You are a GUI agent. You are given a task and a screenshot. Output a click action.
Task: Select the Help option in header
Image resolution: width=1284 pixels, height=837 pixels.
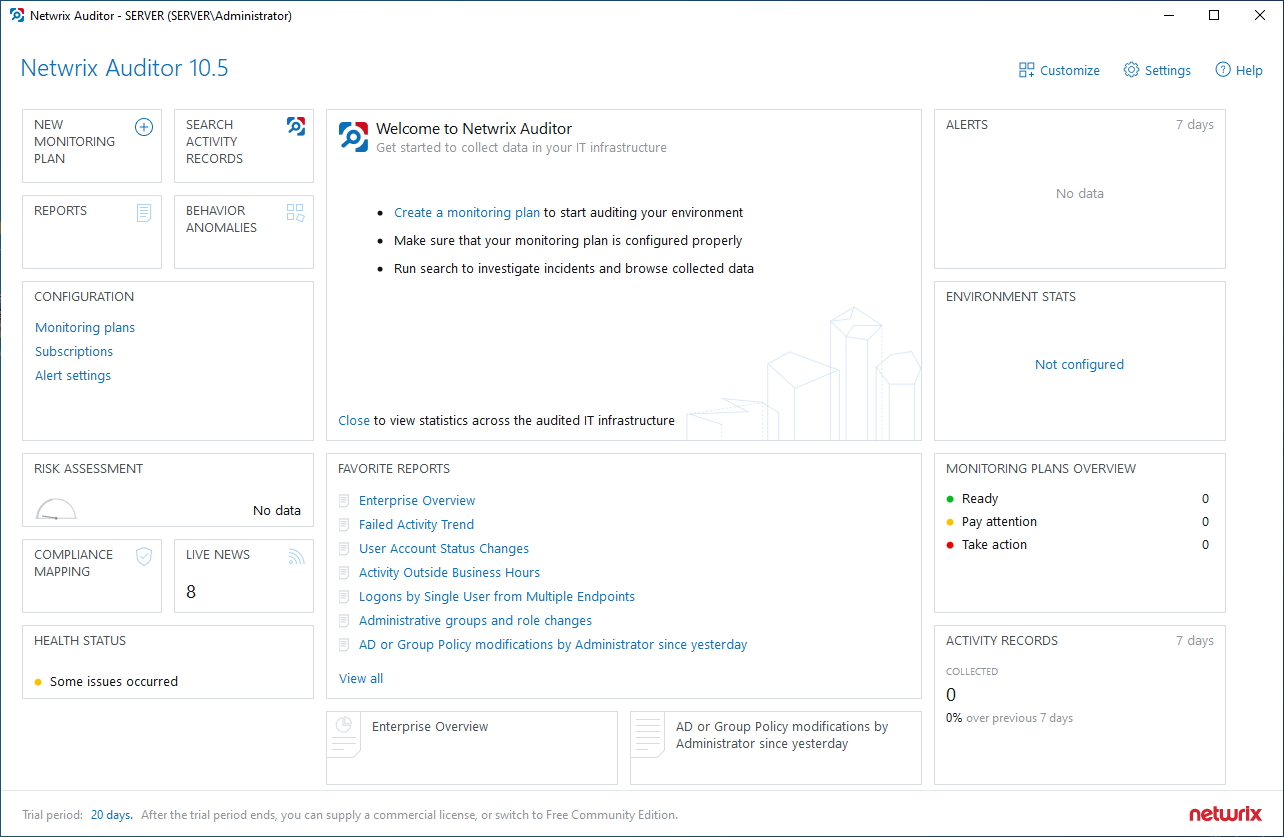(x=1239, y=70)
